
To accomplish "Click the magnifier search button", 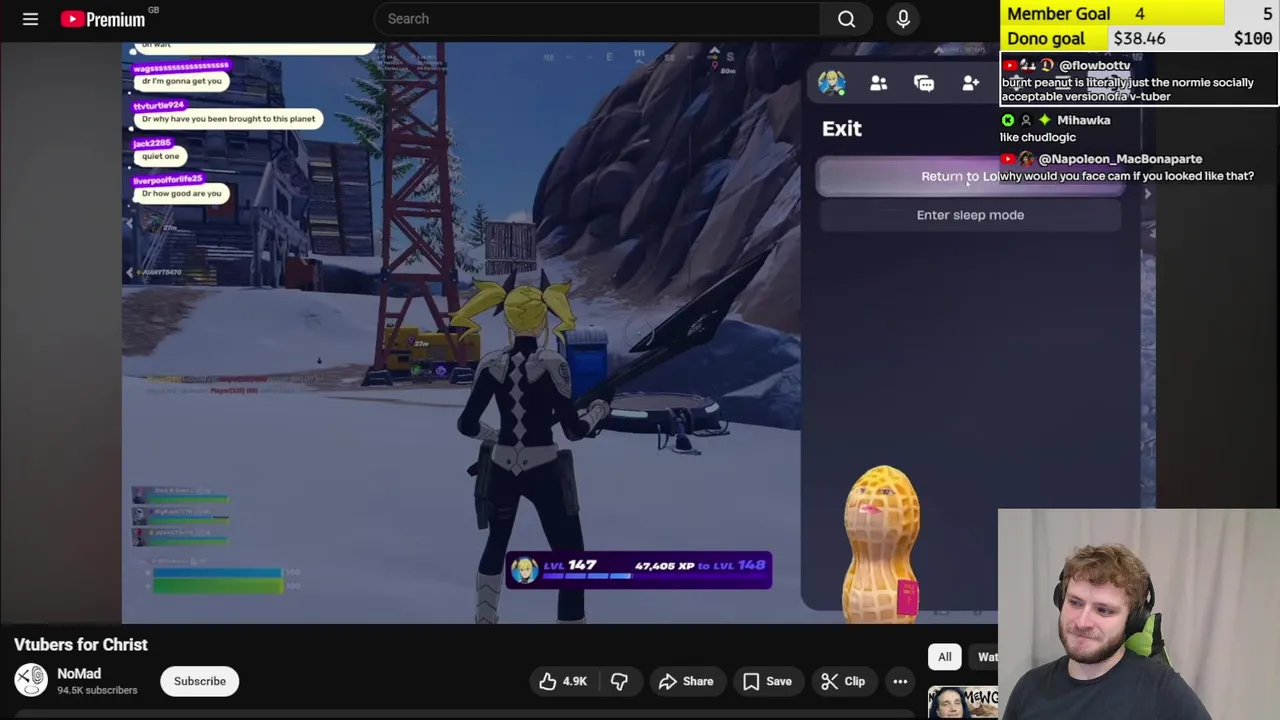I will (846, 18).
